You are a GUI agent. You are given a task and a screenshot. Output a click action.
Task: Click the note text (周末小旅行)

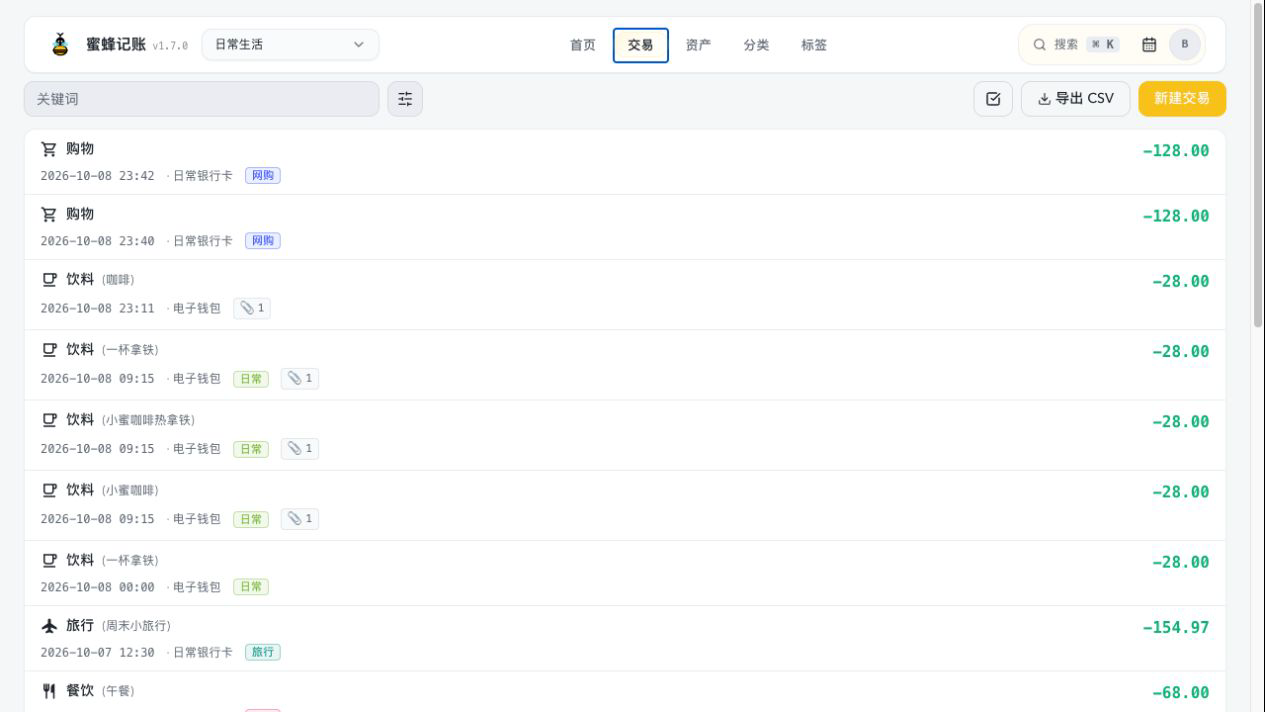point(136,626)
